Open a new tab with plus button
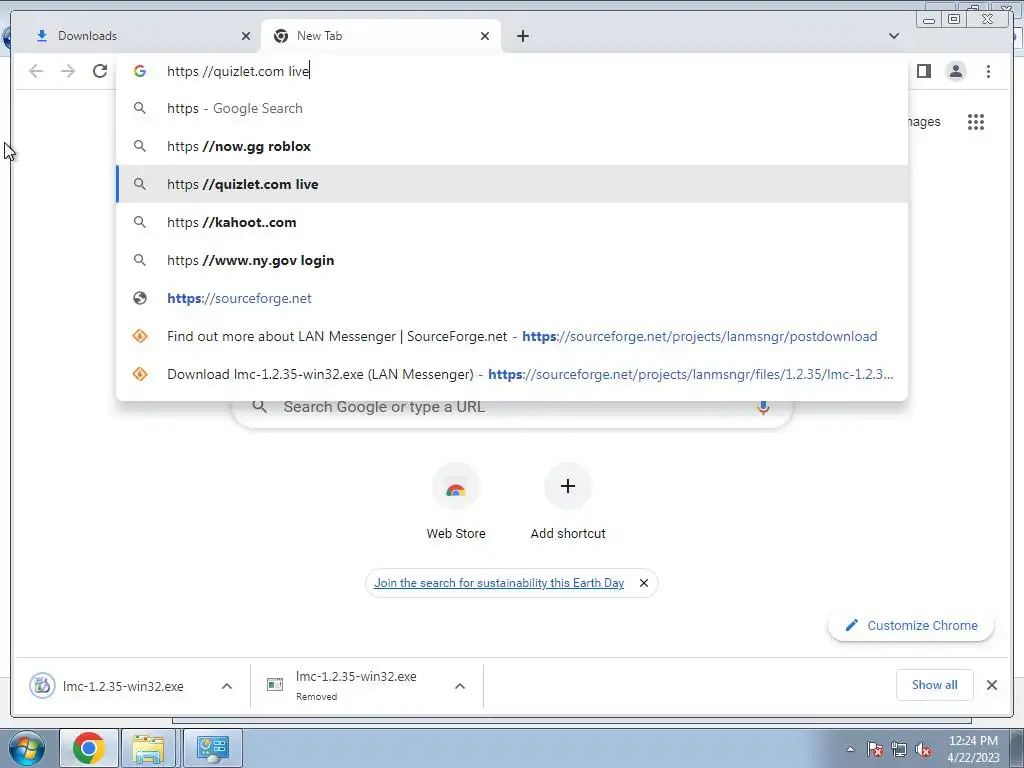Viewport: 1024px width, 768px height. pos(522,36)
